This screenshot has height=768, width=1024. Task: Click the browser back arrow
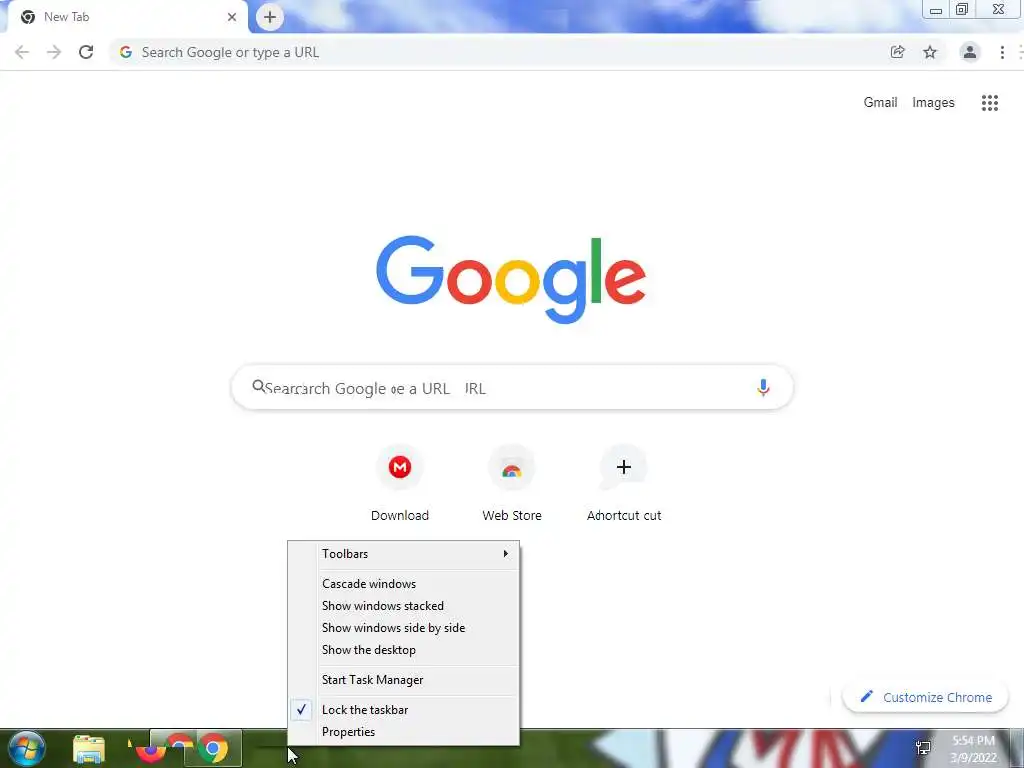[22, 52]
